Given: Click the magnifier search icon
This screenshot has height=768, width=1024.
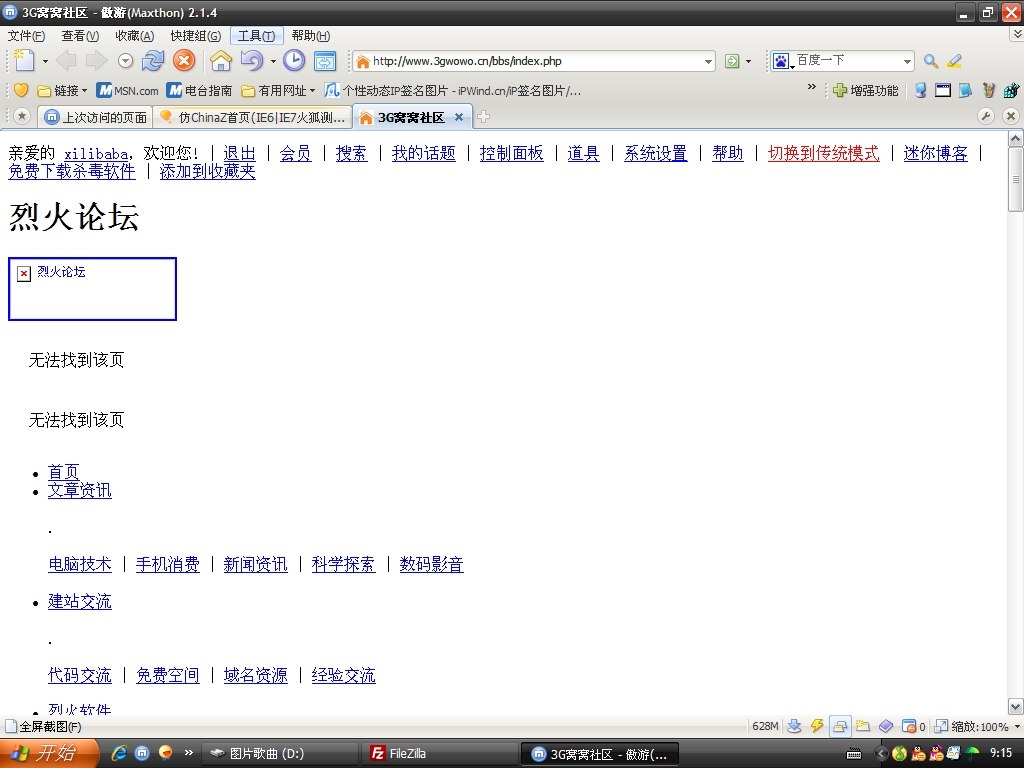Looking at the screenshot, I should pyautogui.click(x=931, y=61).
